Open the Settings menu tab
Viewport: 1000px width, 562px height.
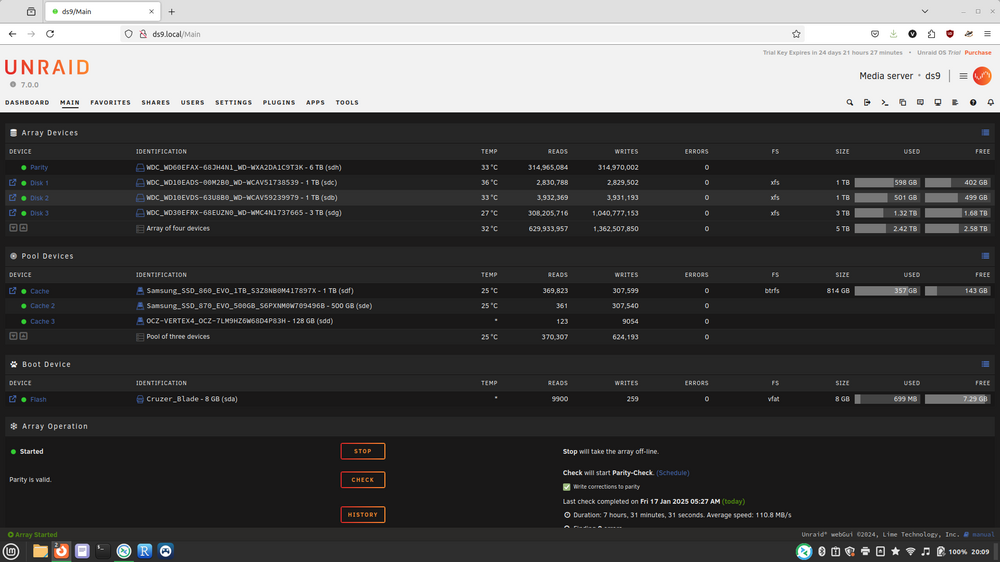233,102
